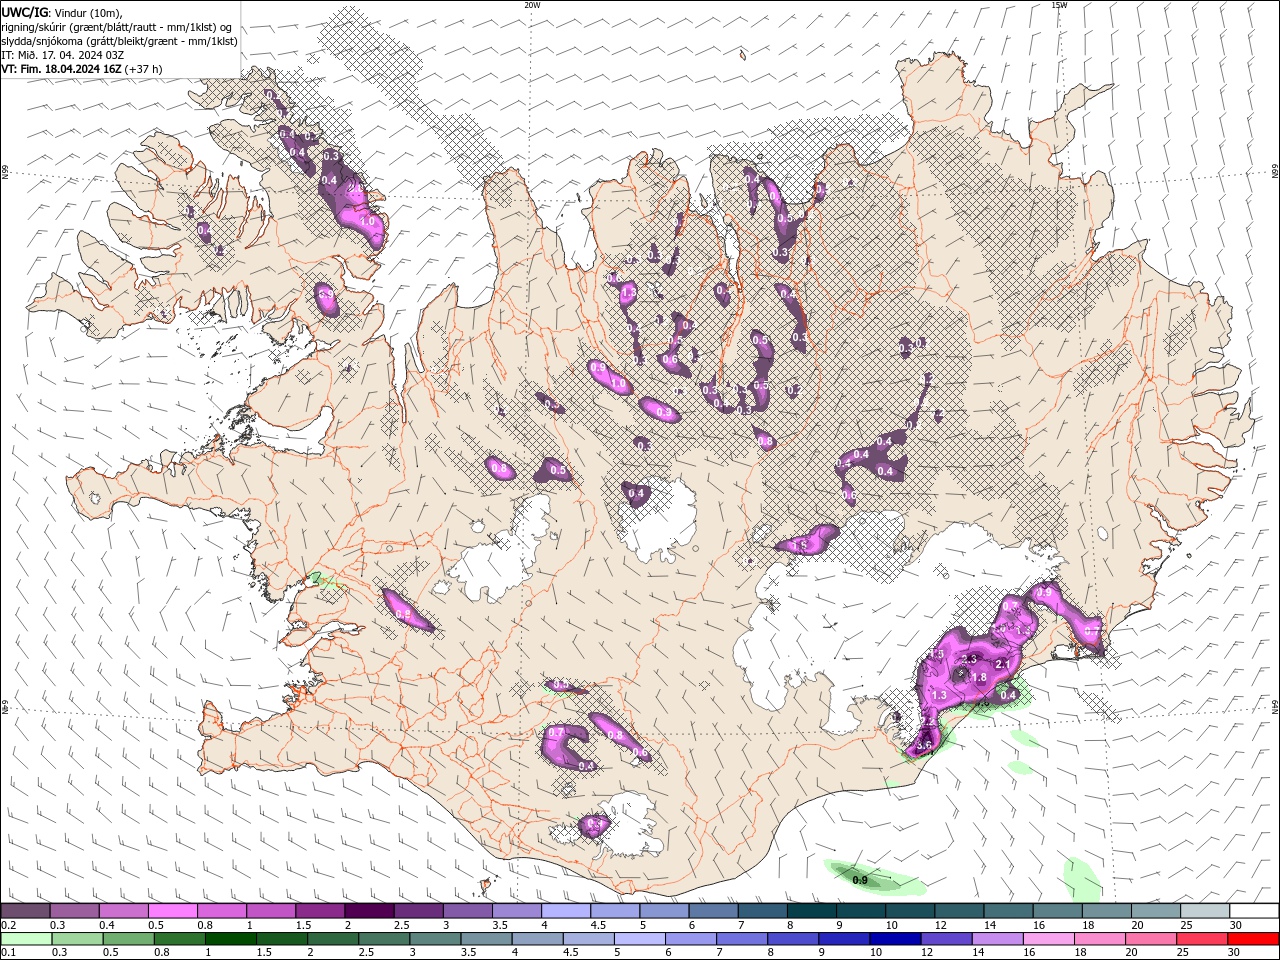Click the light blue 5–6 lower rain legend swatch
1280x960 pixels.
tap(639, 939)
